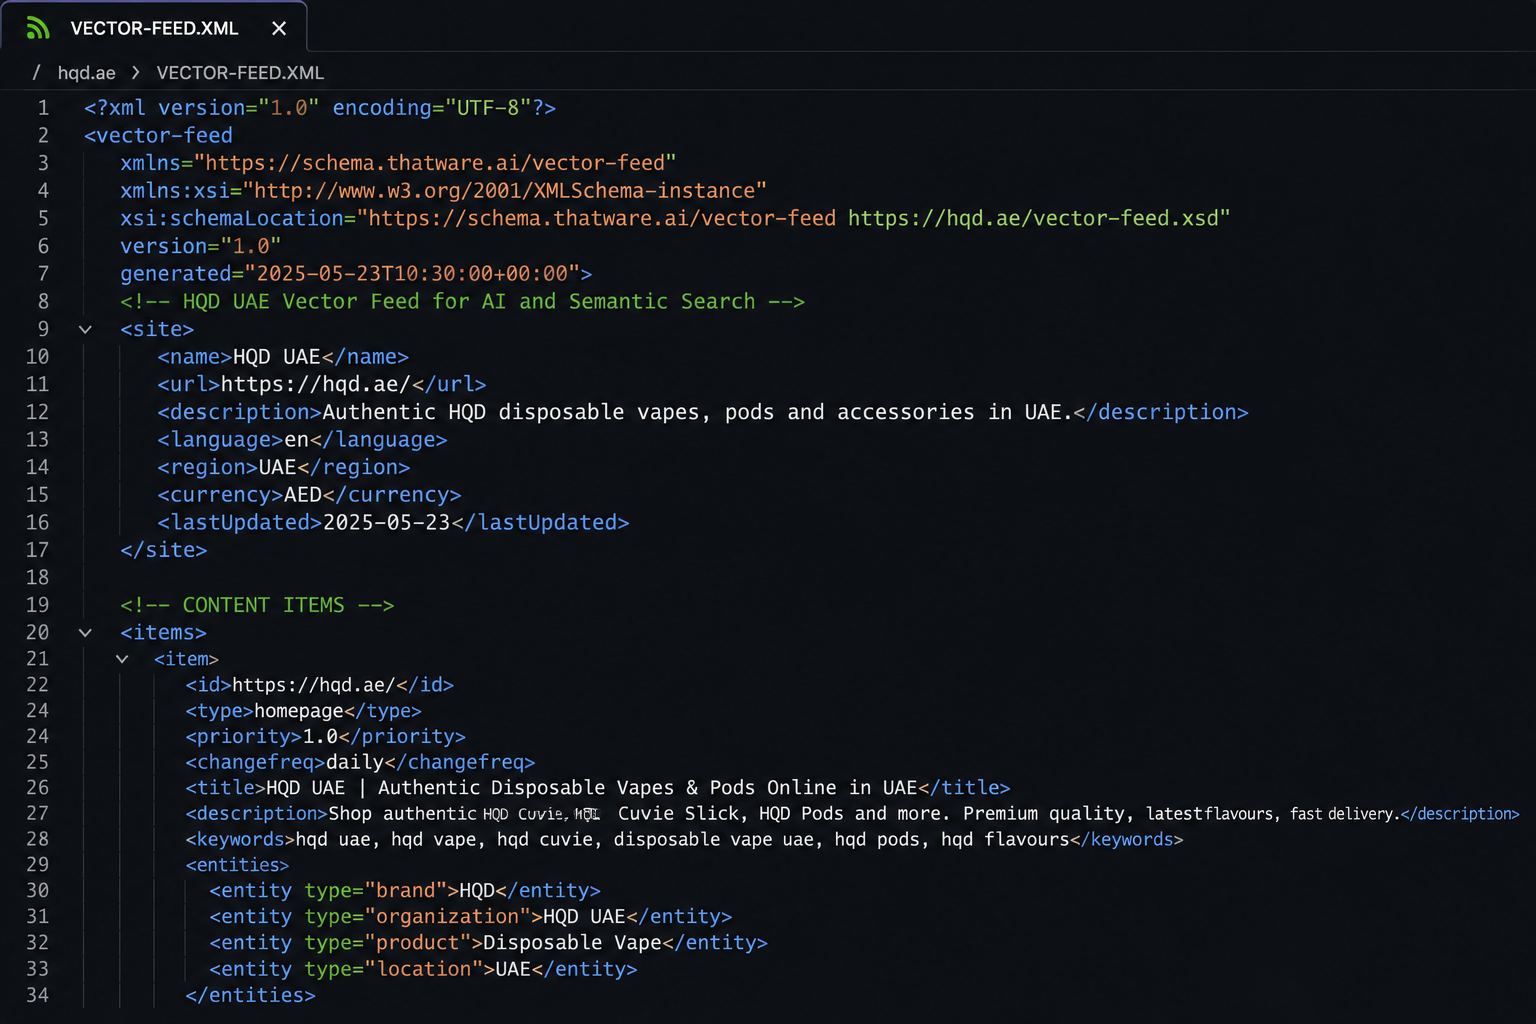Click the <lastUpdated>2025-05-23 element
This screenshot has width=1536, height=1024.
click(x=393, y=522)
